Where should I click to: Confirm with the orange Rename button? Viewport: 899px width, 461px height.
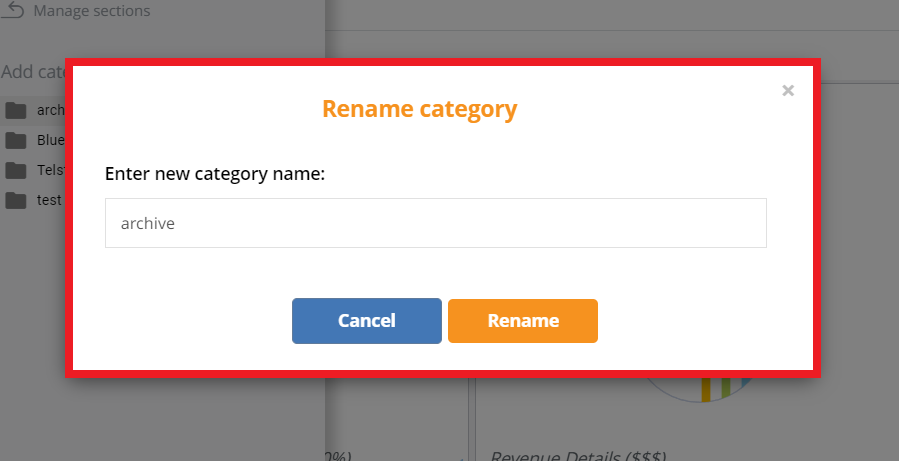[x=522, y=321]
